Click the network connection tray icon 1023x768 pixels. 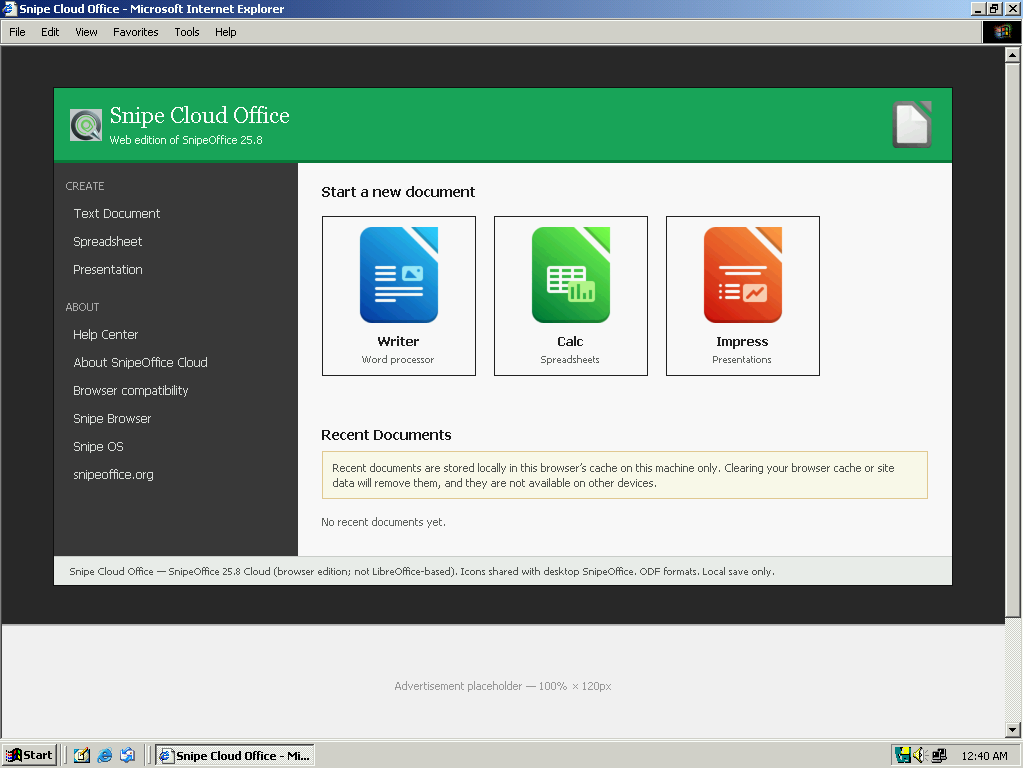click(x=939, y=755)
